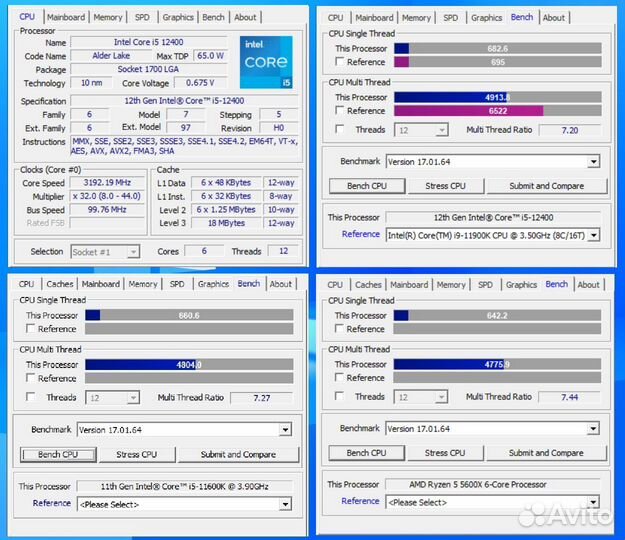This screenshot has height=540, width=625.
Task: Click multi thread reference bar showing 6522
Action: click(498, 110)
